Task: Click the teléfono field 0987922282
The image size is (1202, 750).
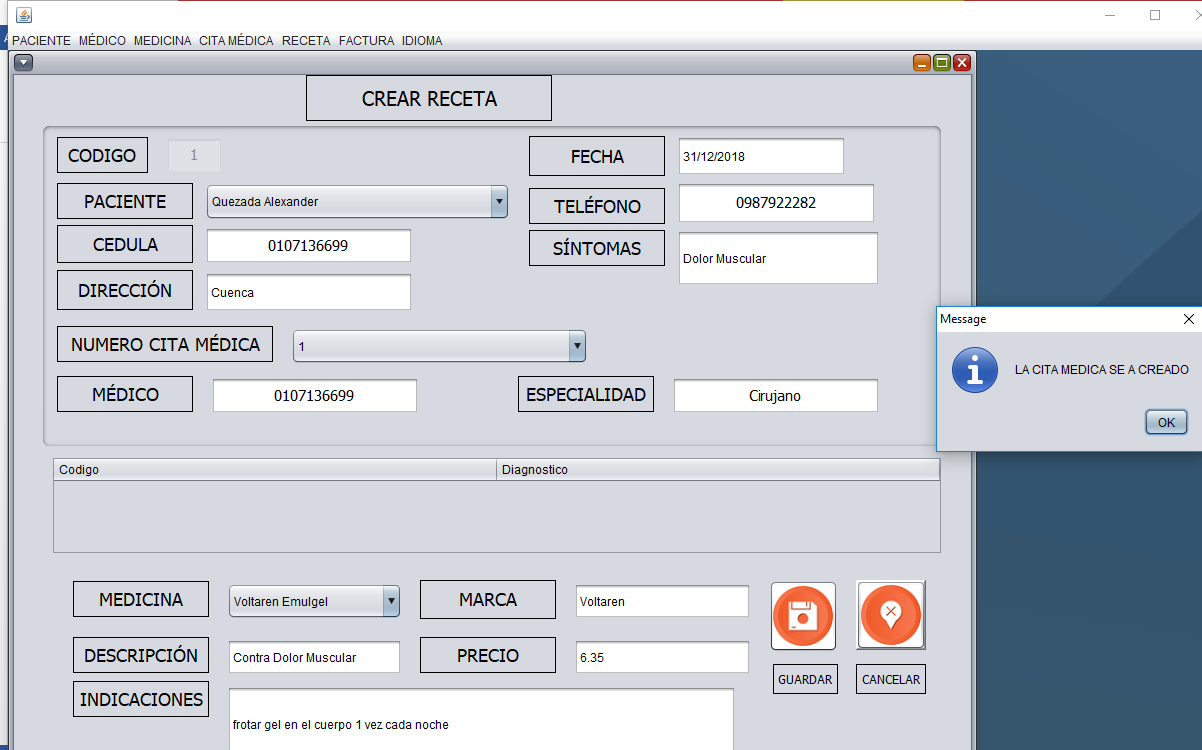Action: pos(776,203)
